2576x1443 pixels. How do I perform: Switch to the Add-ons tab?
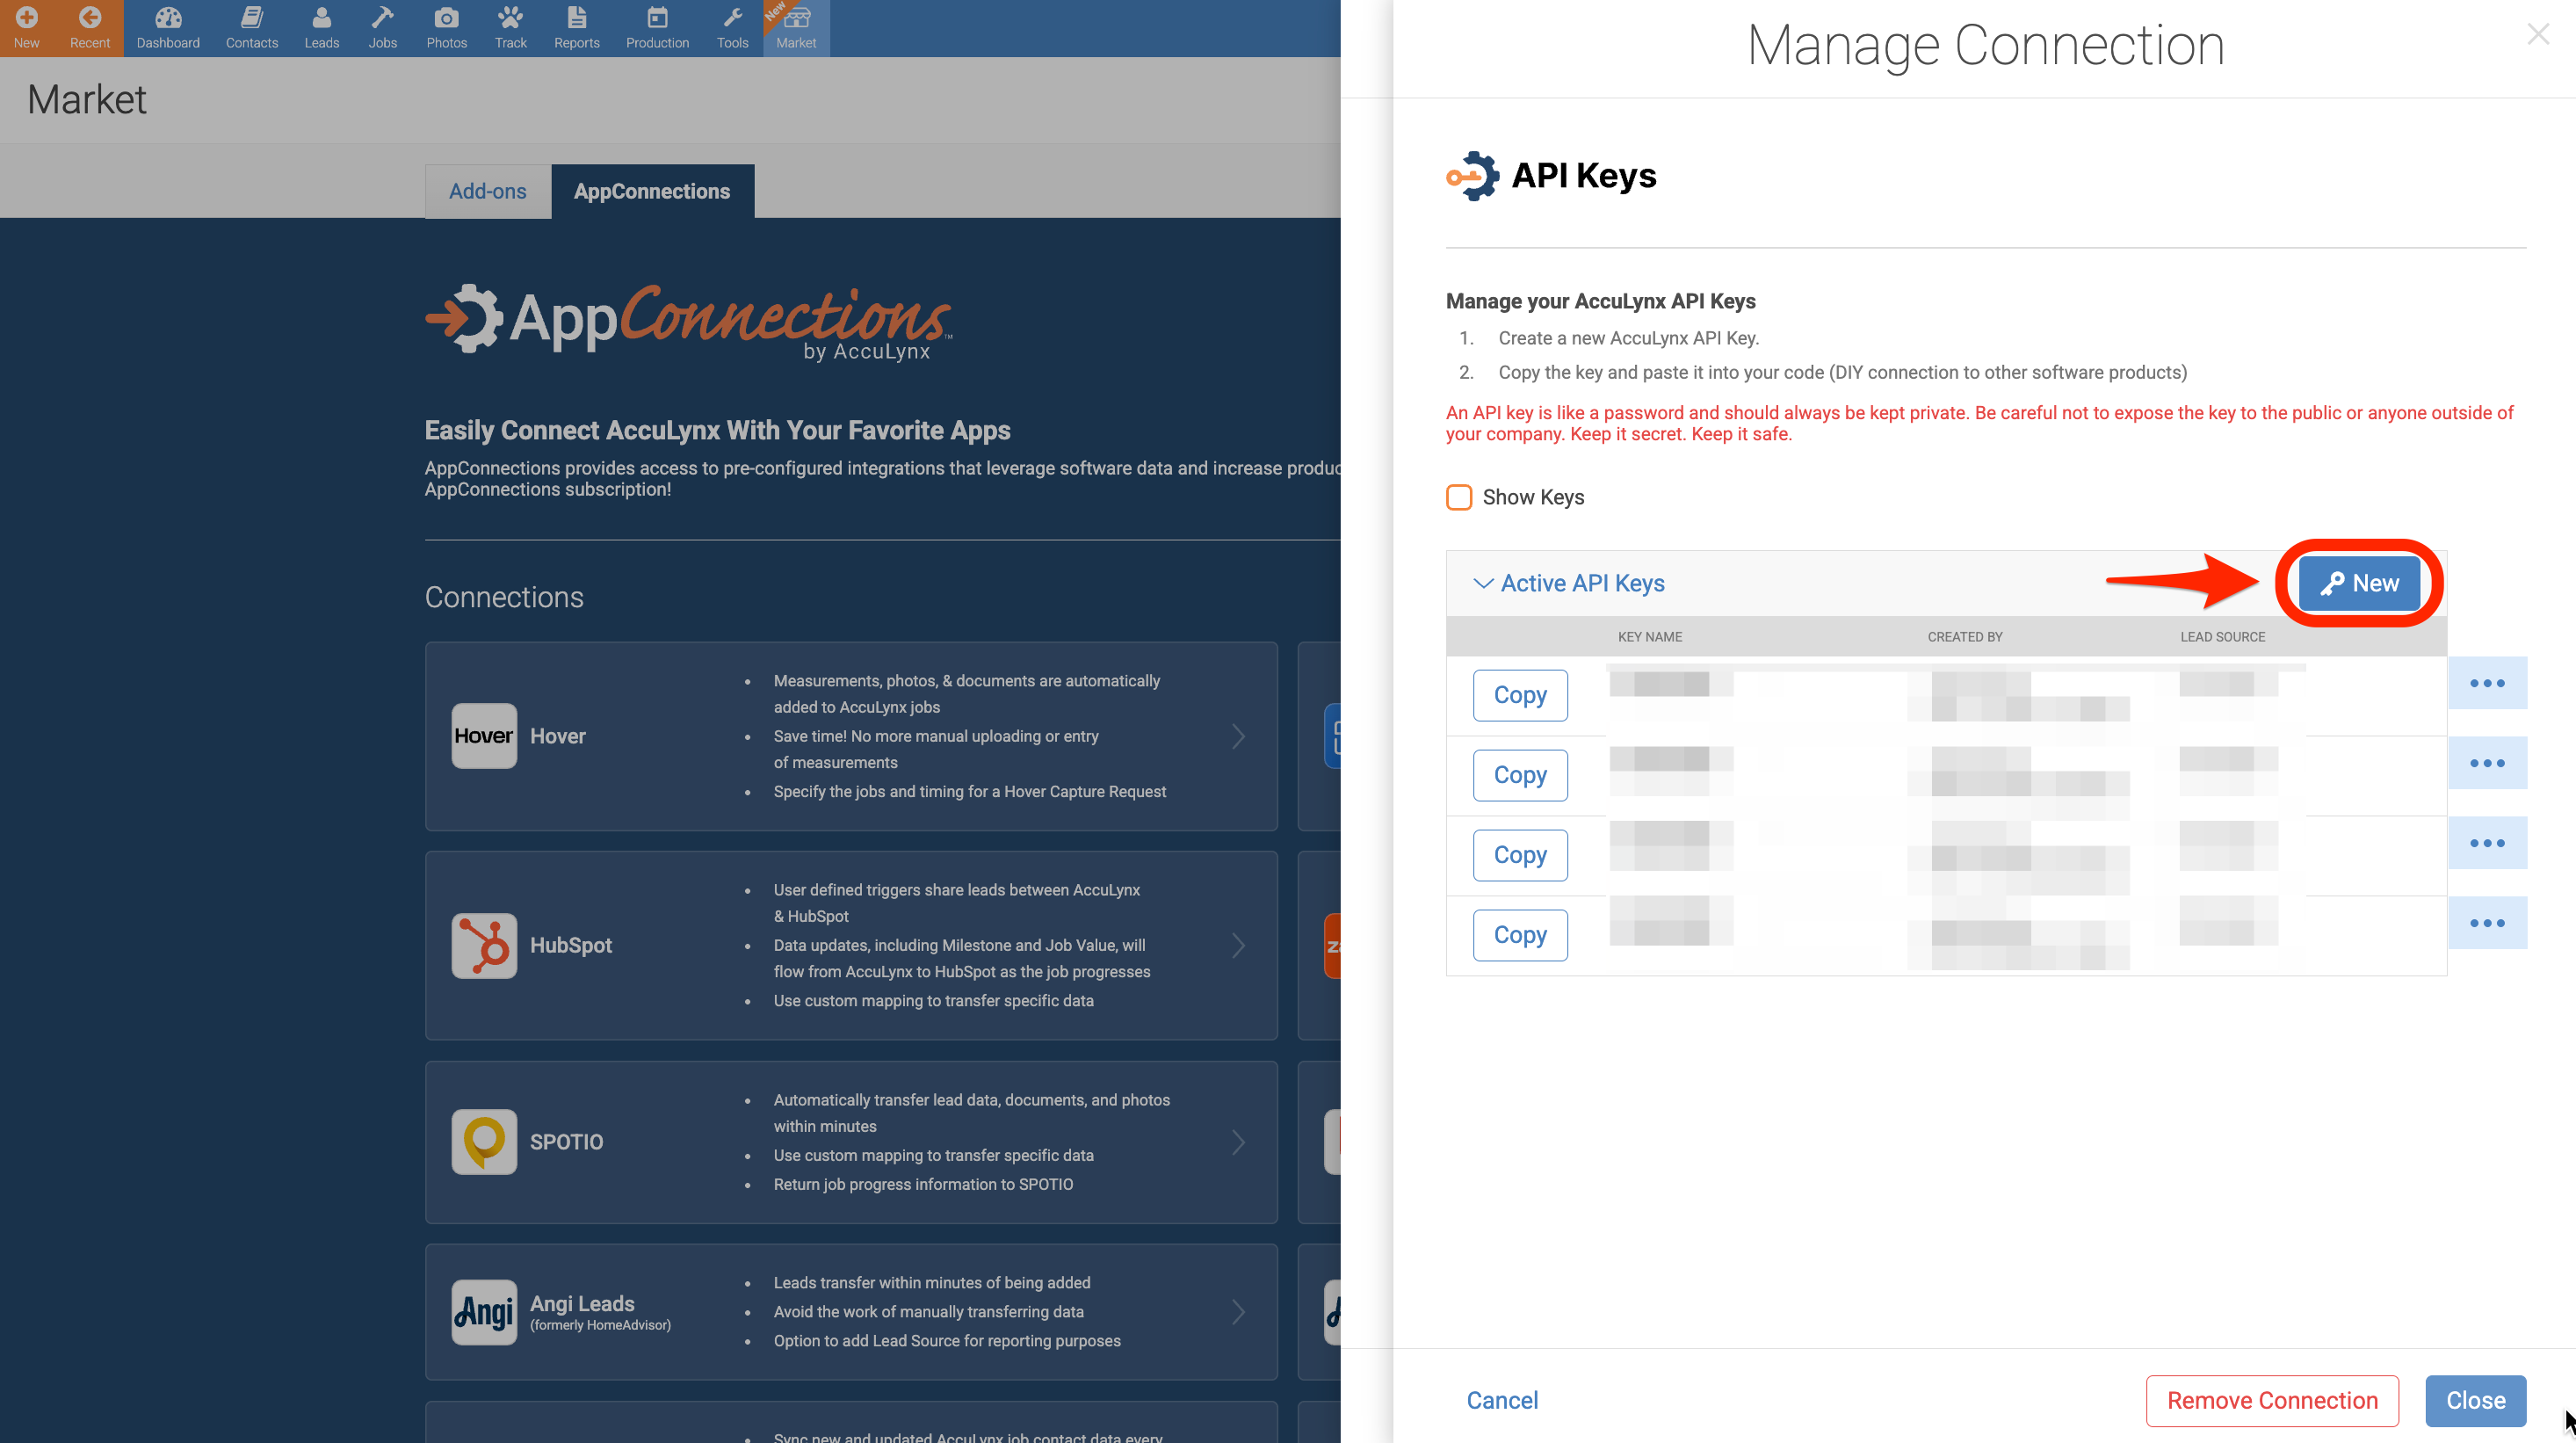point(487,191)
